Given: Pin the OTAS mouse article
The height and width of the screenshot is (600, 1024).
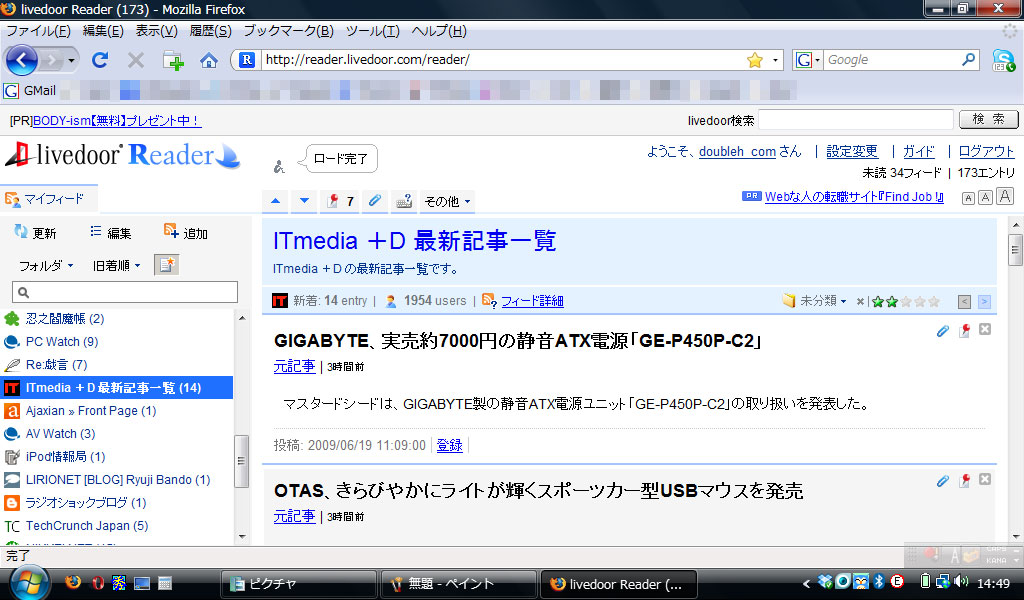Looking at the screenshot, I should [x=965, y=481].
